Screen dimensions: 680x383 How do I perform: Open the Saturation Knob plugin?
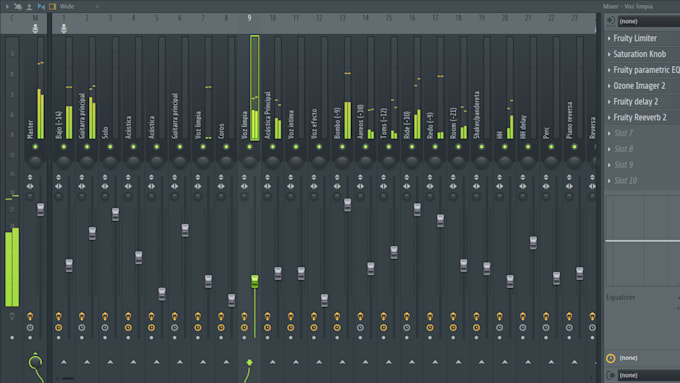[640, 54]
